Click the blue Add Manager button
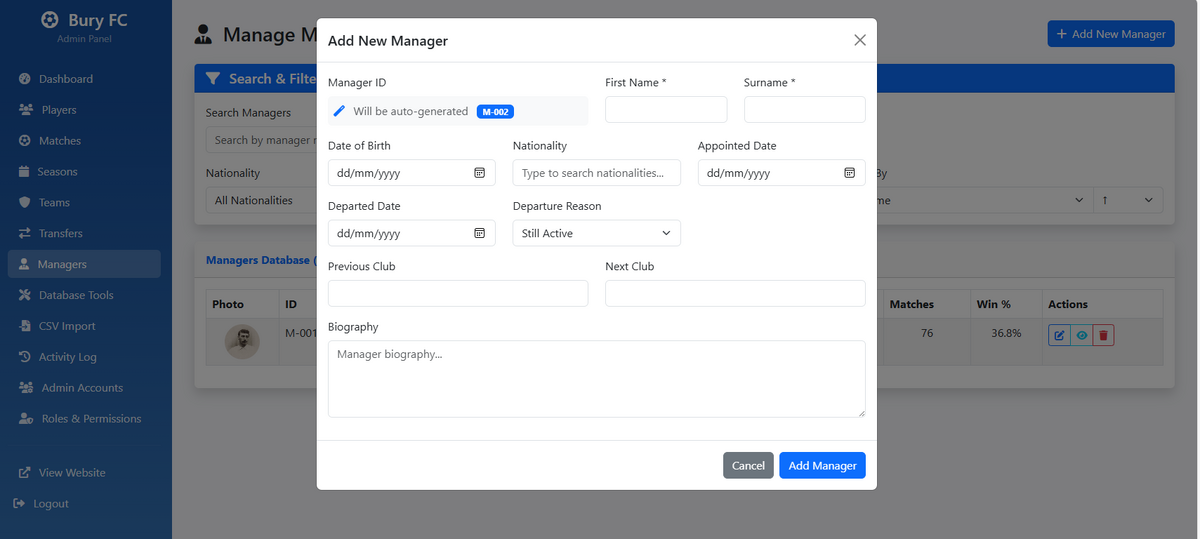 click(822, 465)
